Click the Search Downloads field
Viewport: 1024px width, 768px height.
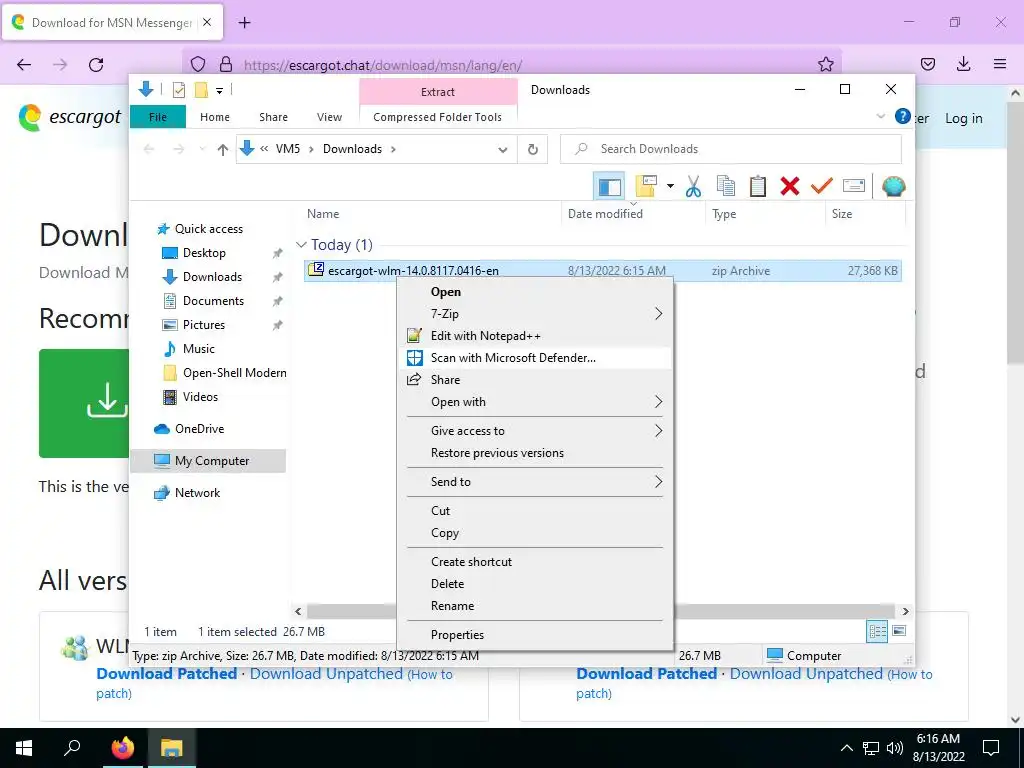click(731, 149)
